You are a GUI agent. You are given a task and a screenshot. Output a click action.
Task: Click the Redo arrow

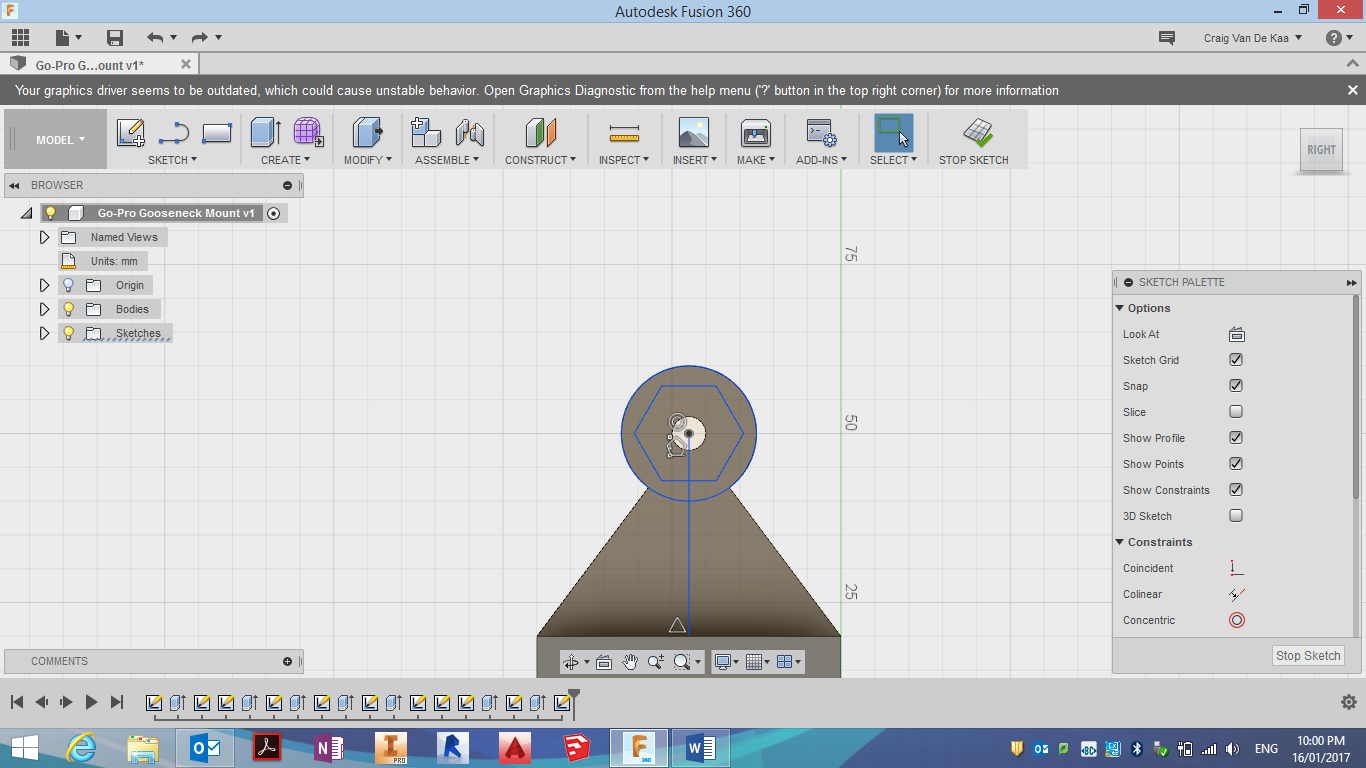200,38
